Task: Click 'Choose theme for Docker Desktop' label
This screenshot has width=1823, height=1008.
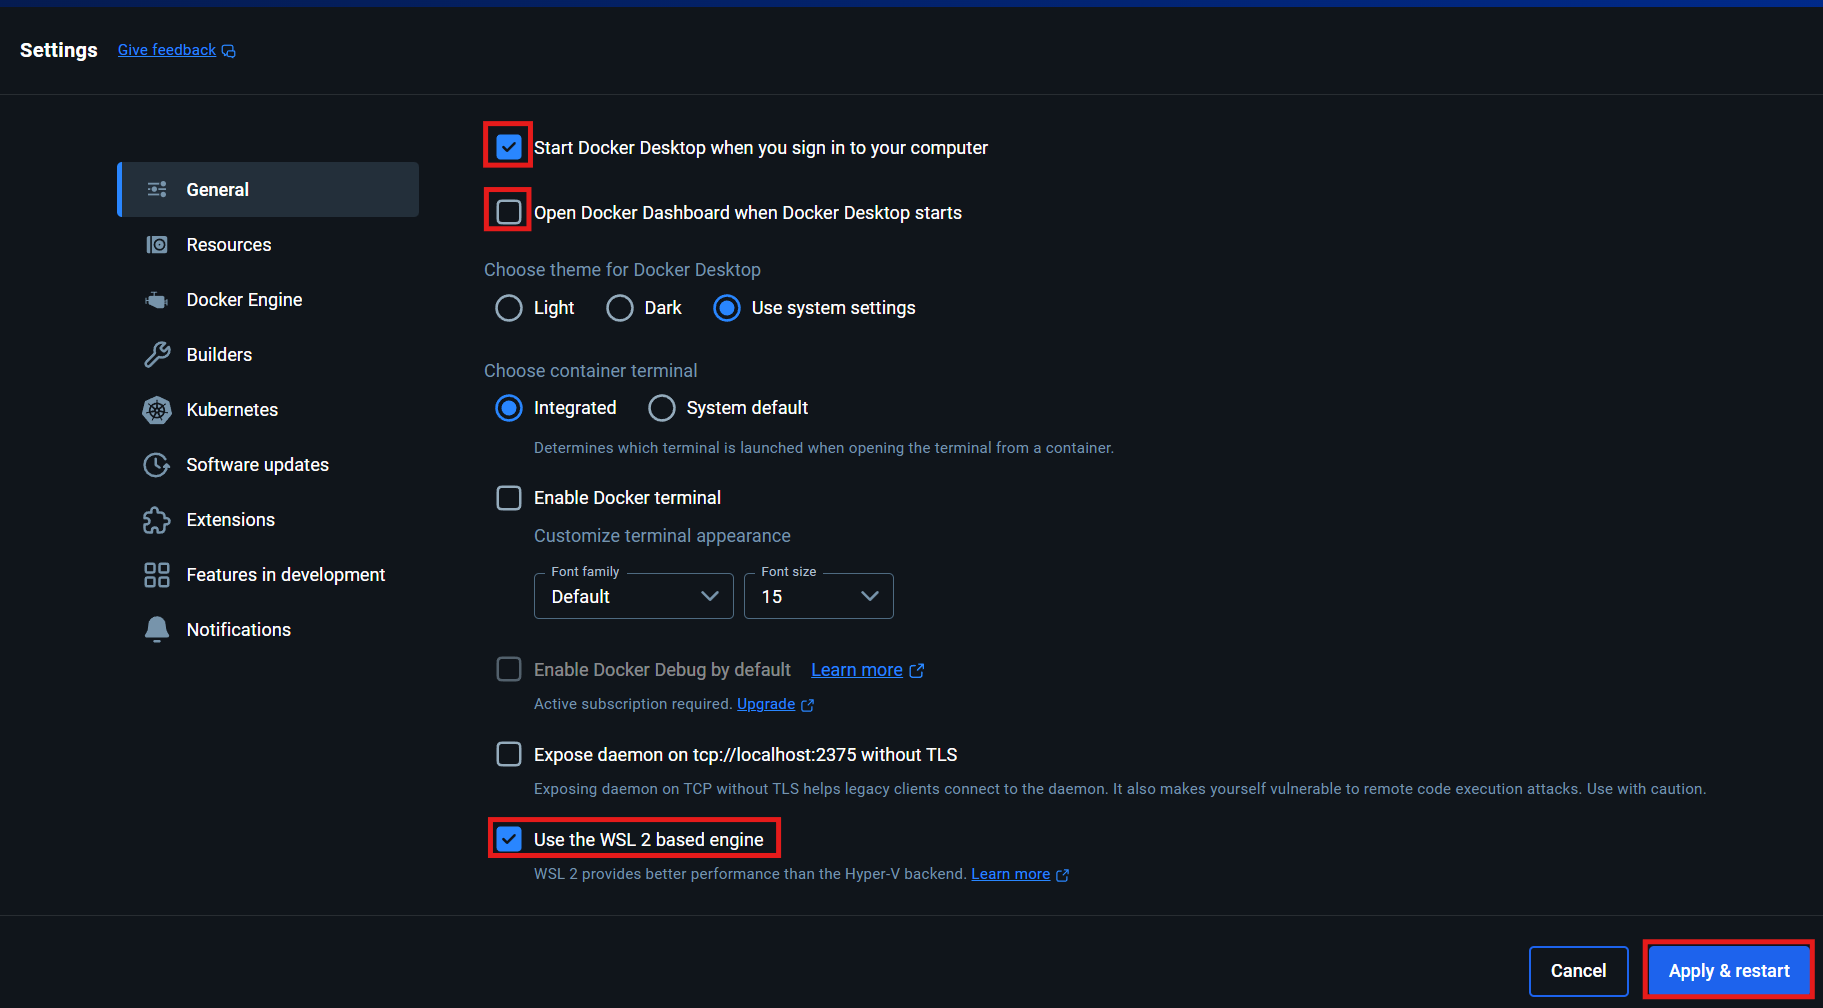Action: click(x=622, y=270)
